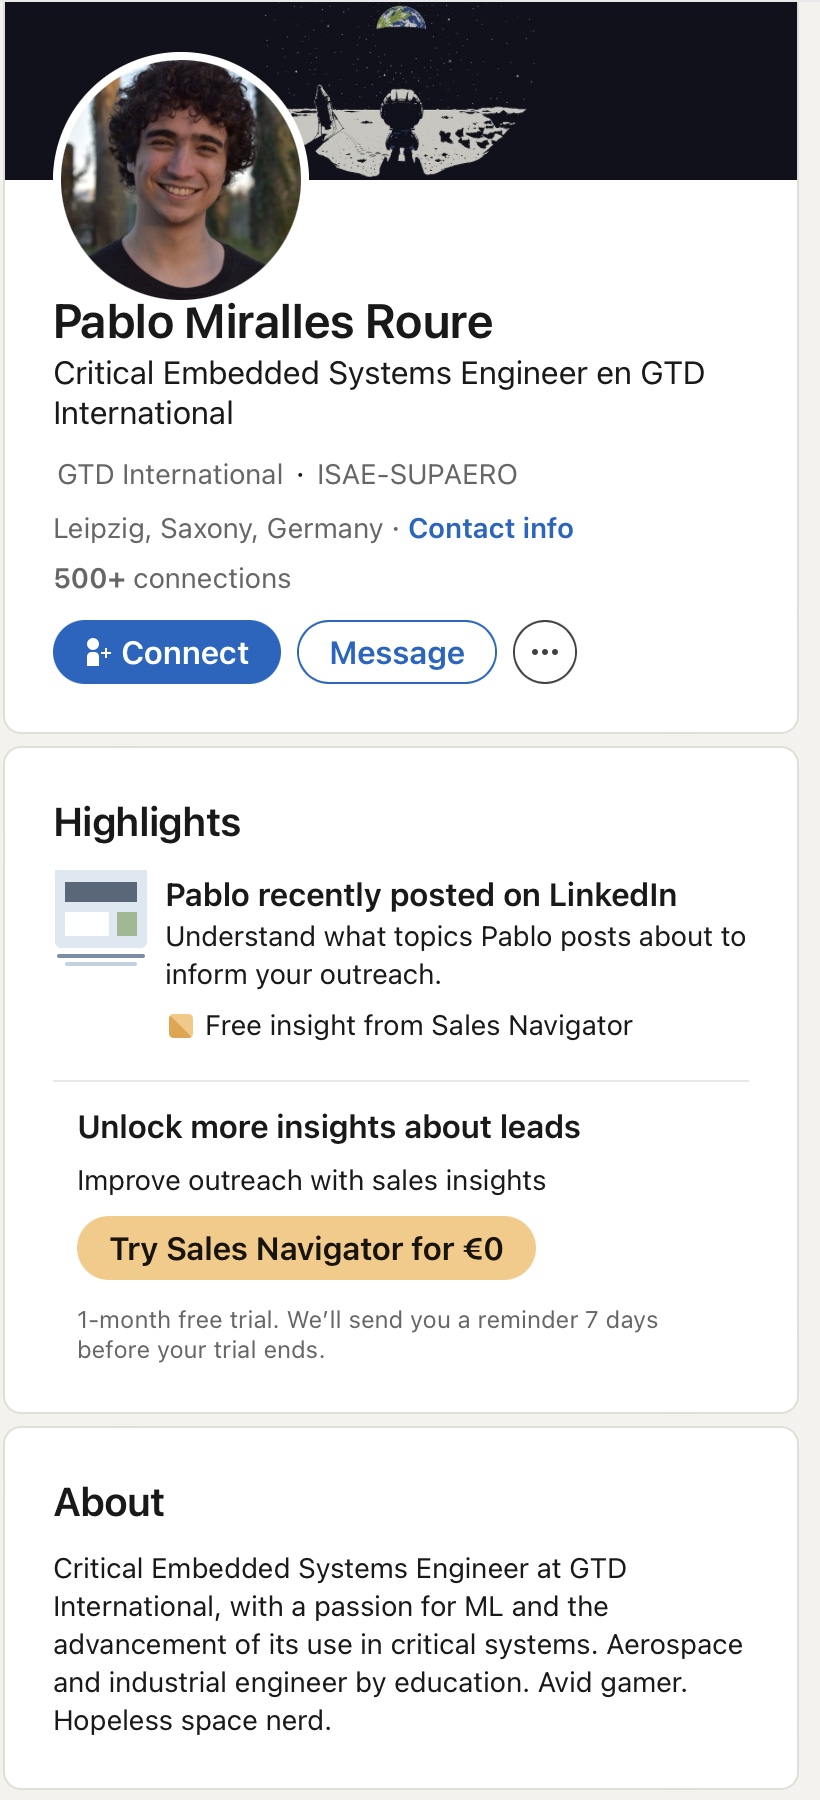Open the GTD International company link
Image resolution: width=820 pixels, height=1800 pixels.
coord(170,474)
